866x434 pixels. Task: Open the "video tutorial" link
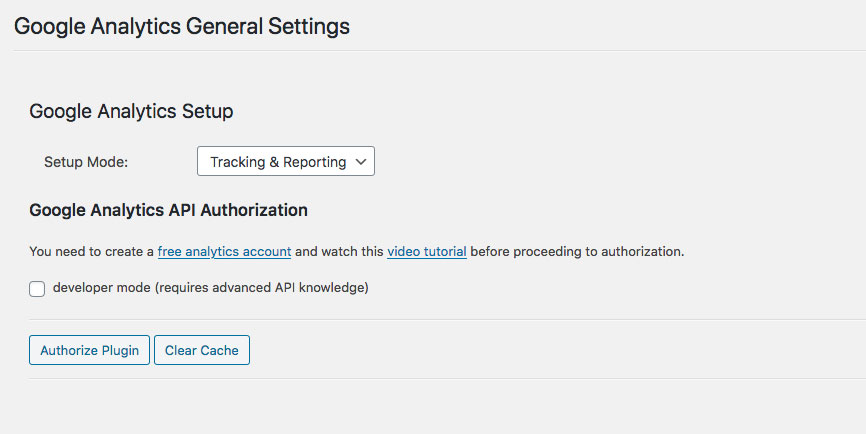pyautogui.click(x=427, y=251)
